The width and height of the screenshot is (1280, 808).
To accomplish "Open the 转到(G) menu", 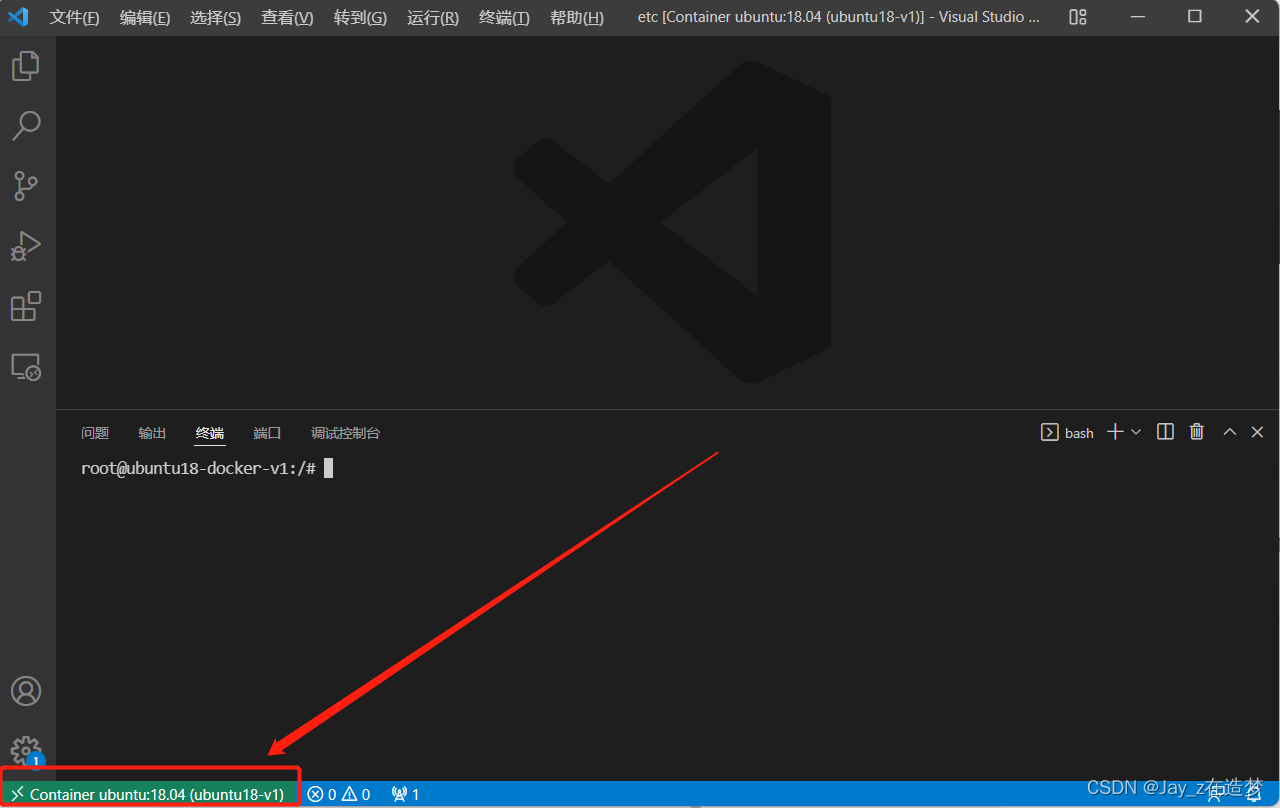I will click(360, 18).
